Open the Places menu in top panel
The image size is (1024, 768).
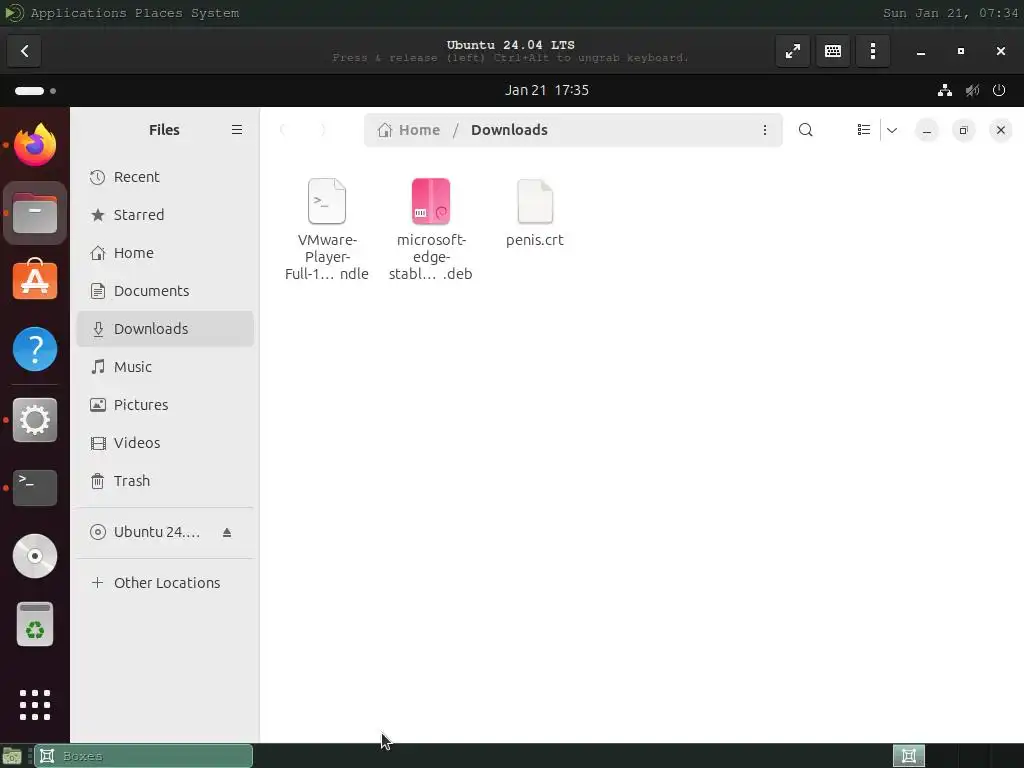(159, 13)
